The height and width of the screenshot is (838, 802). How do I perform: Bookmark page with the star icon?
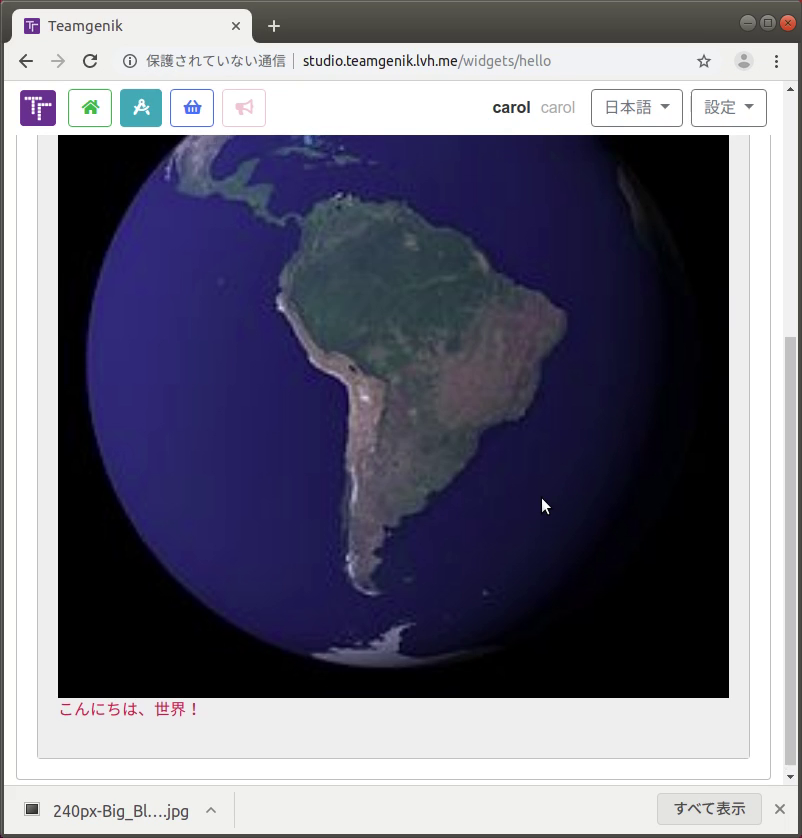704,61
